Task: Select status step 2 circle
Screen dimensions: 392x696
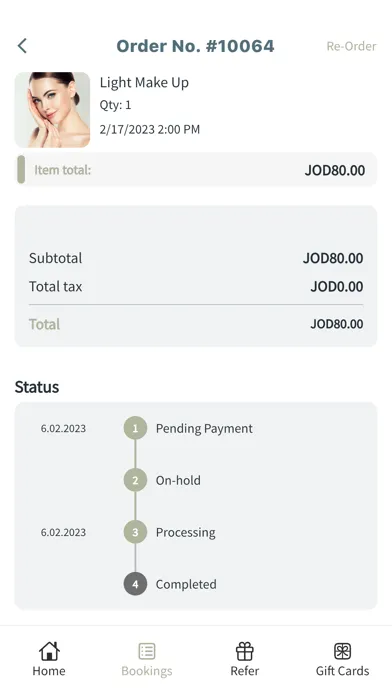Action: pos(135,480)
